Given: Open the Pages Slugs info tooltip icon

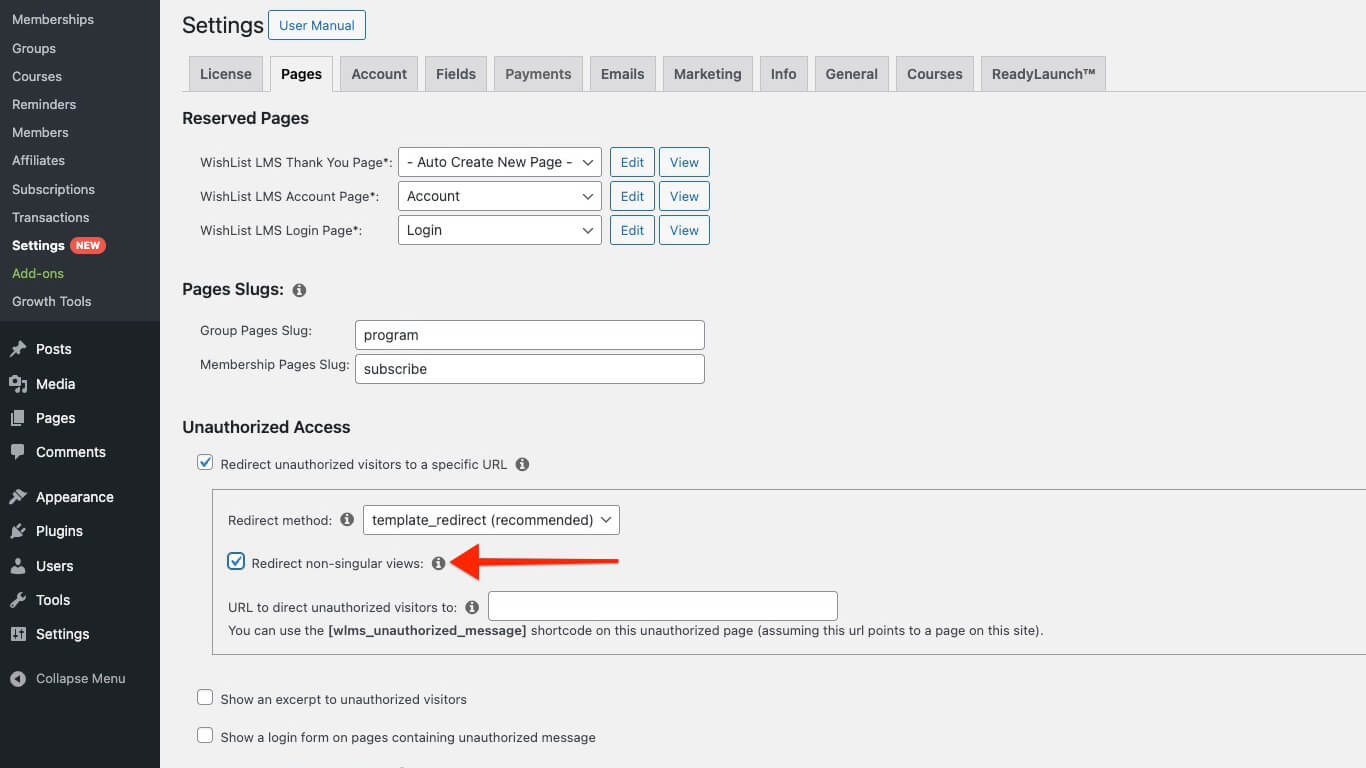Looking at the screenshot, I should [x=298, y=290].
